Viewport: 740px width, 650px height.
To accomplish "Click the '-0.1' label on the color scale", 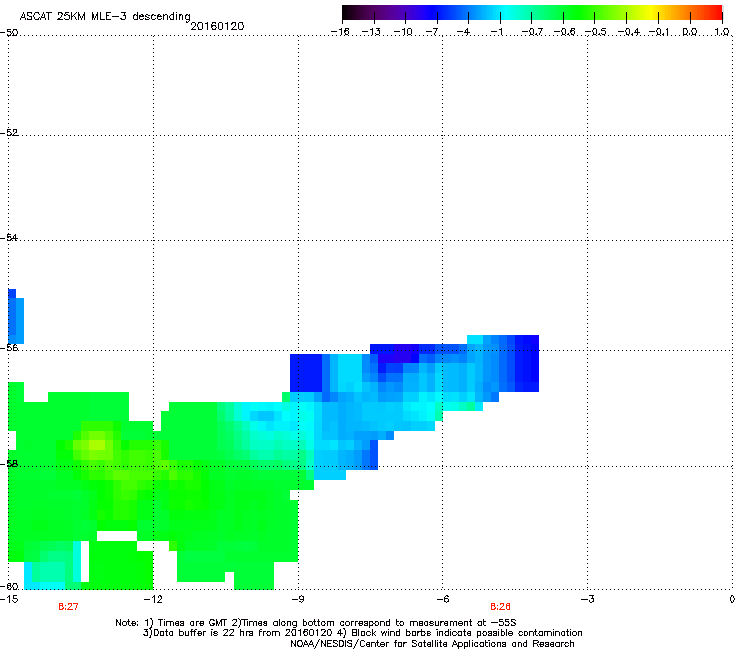I will (x=659, y=32).
